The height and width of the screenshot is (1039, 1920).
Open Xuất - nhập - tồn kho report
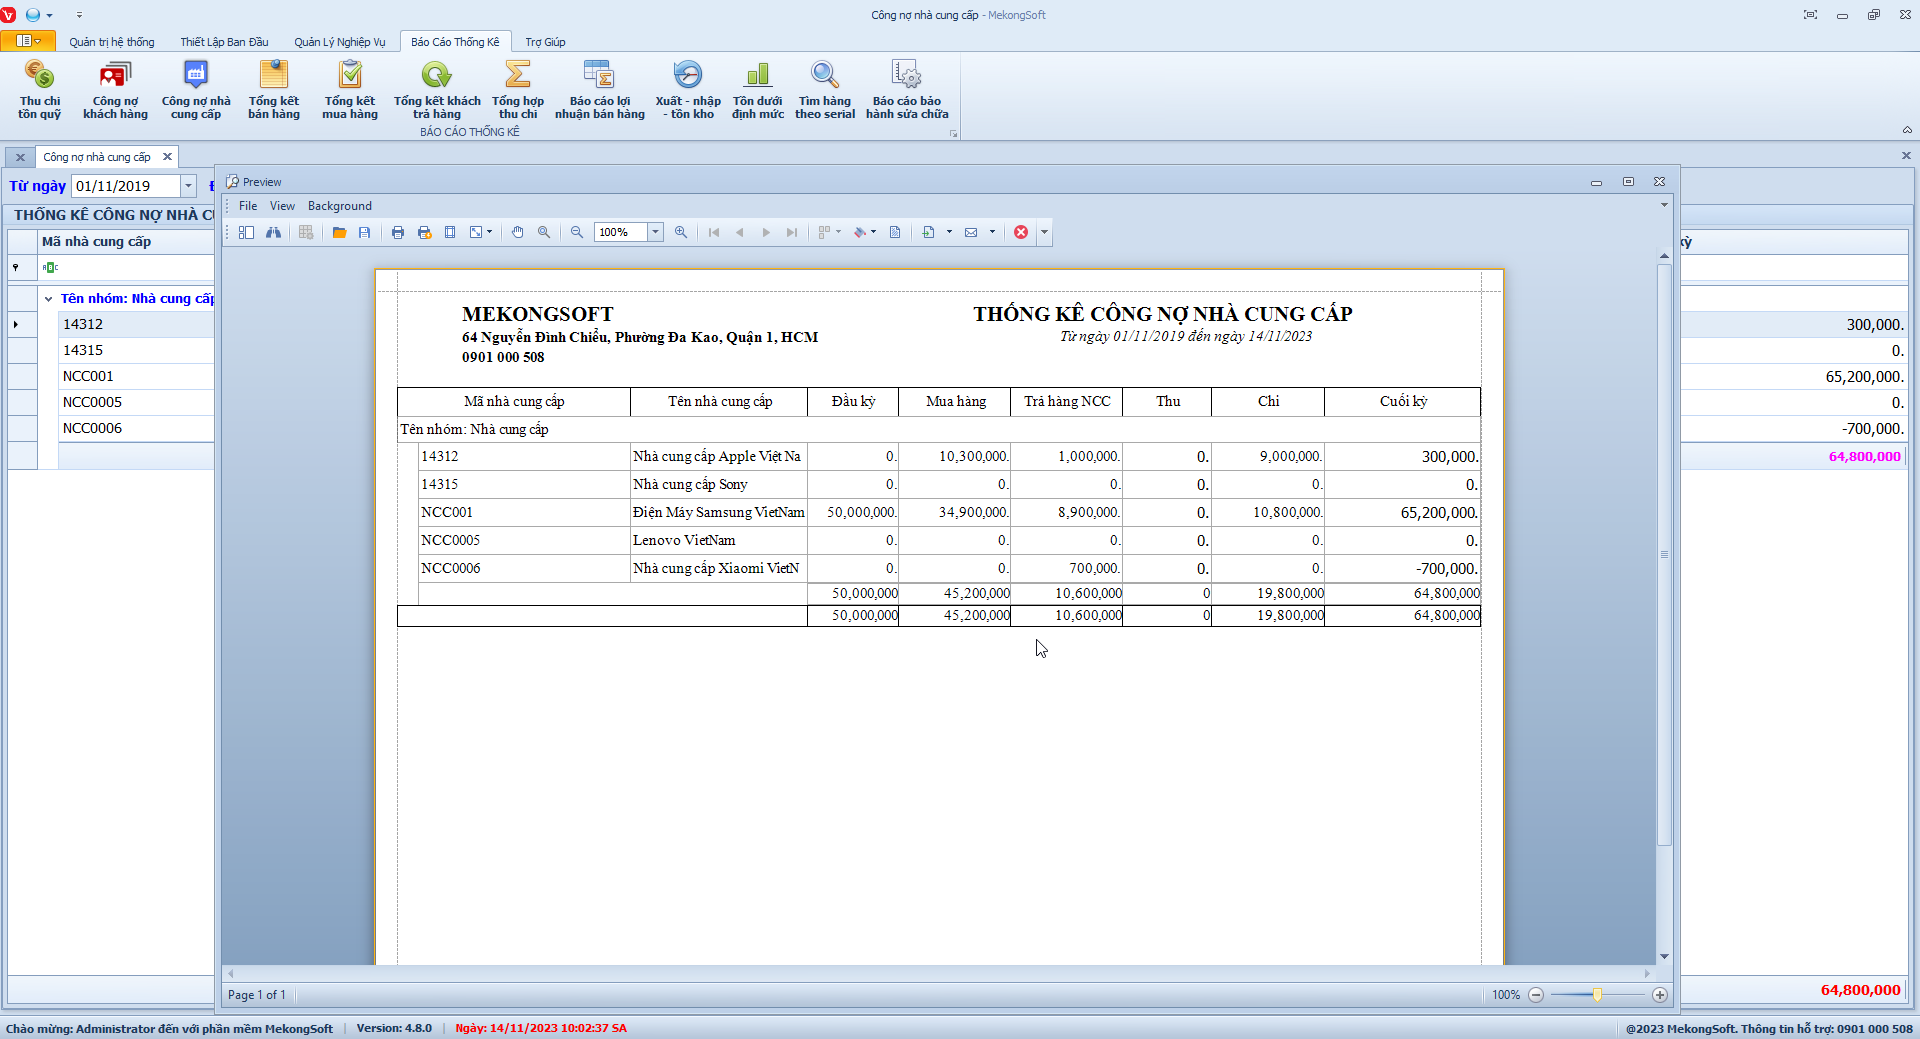(x=687, y=89)
